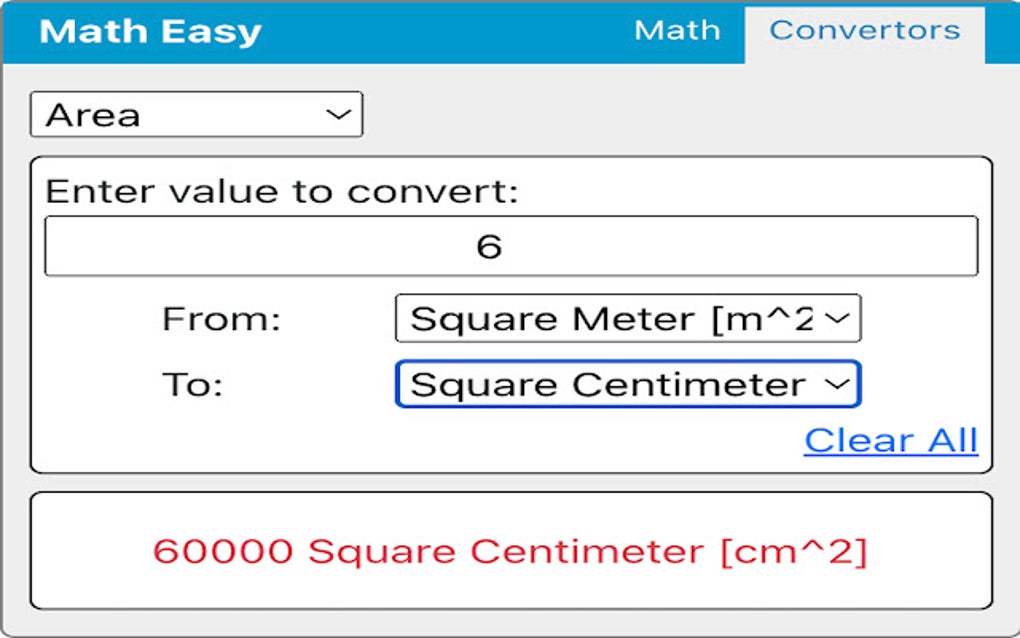Click the Math Easy app title
Screen dimensions: 1020x638
pyautogui.click(x=150, y=30)
